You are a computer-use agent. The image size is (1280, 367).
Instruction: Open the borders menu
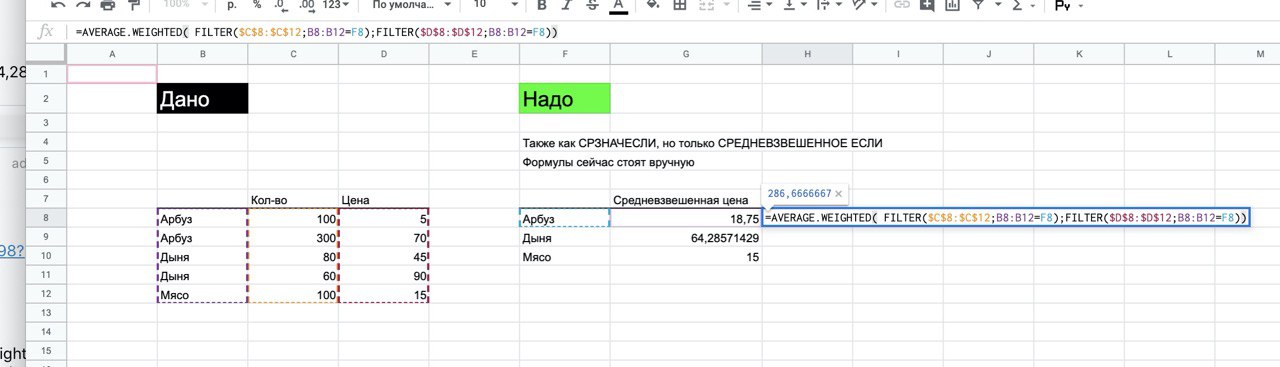tap(680, 5)
